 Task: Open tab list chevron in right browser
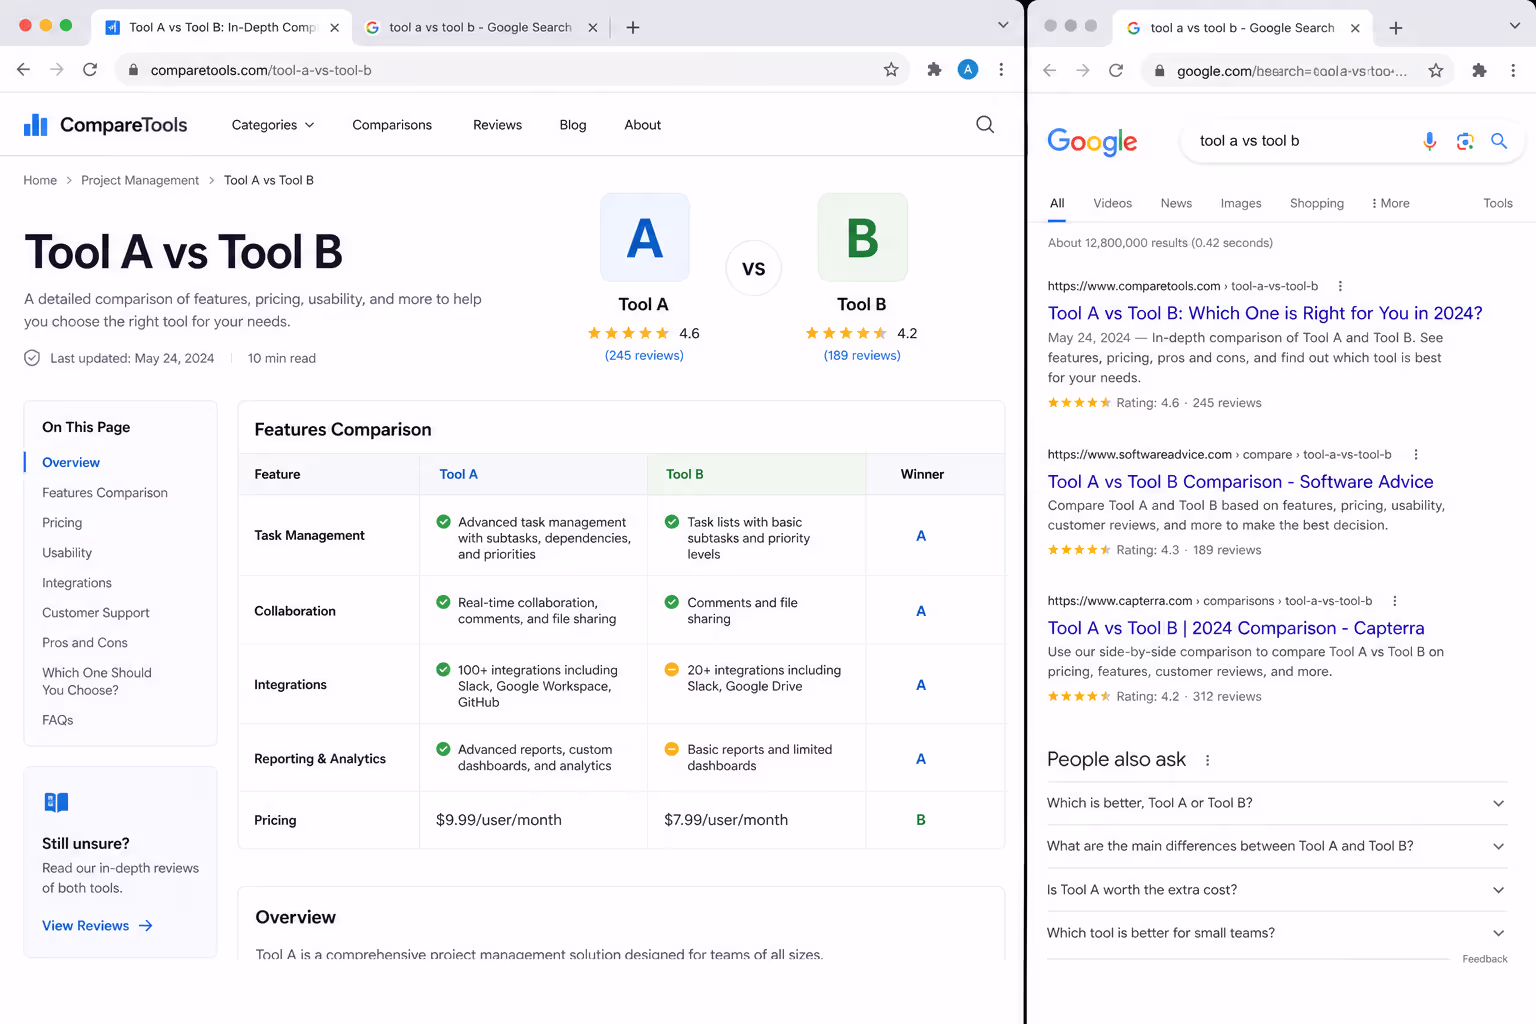point(1515,26)
